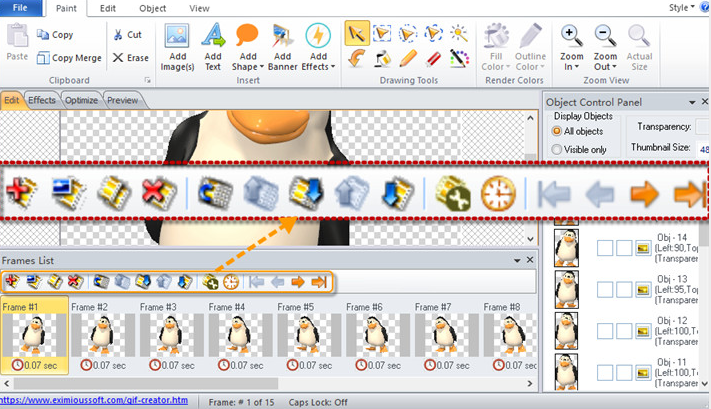This screenshot has height=409, width=711.
Task: Select the Visible only radio button
Action: click(558, 149)
